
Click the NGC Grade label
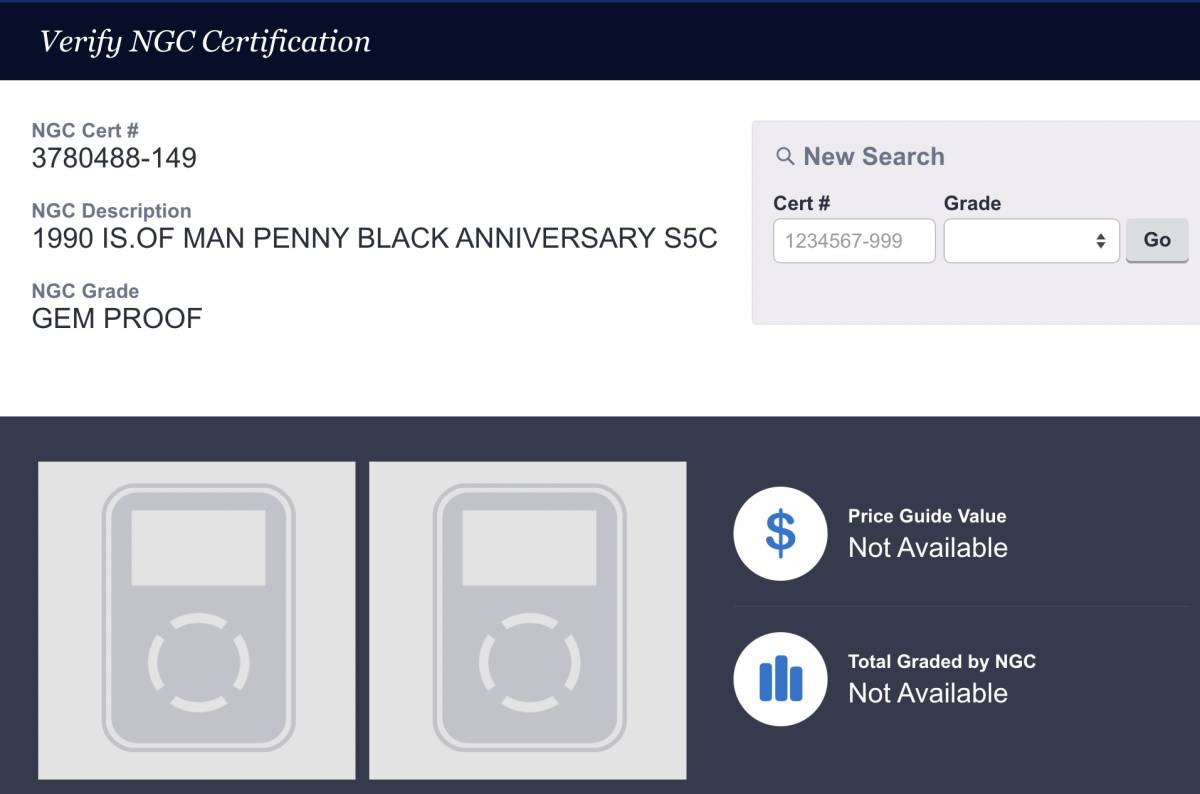[x=85, y=291]
